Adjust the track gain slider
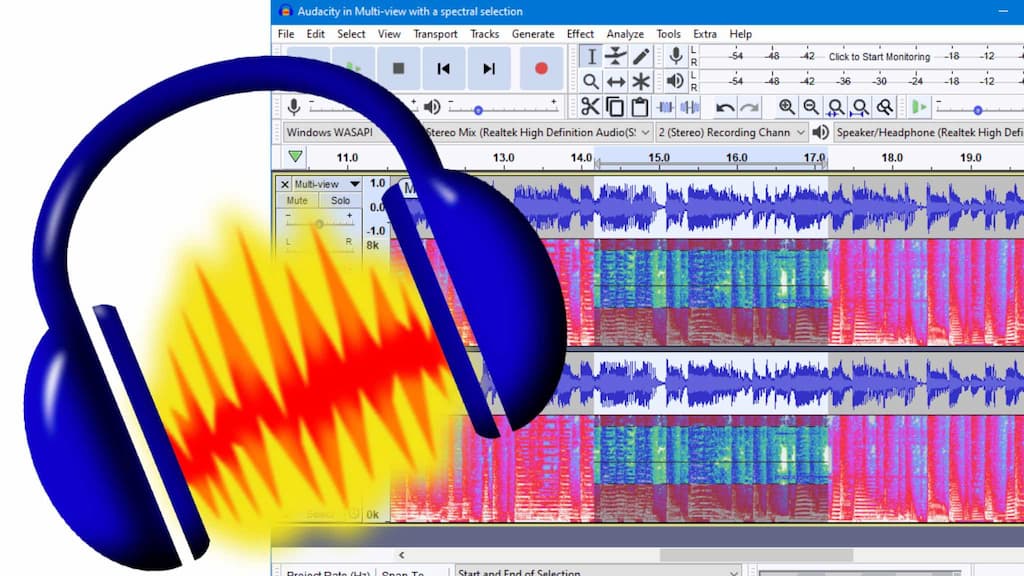This screenshot has height=576, width=1024. click(319, 223)
